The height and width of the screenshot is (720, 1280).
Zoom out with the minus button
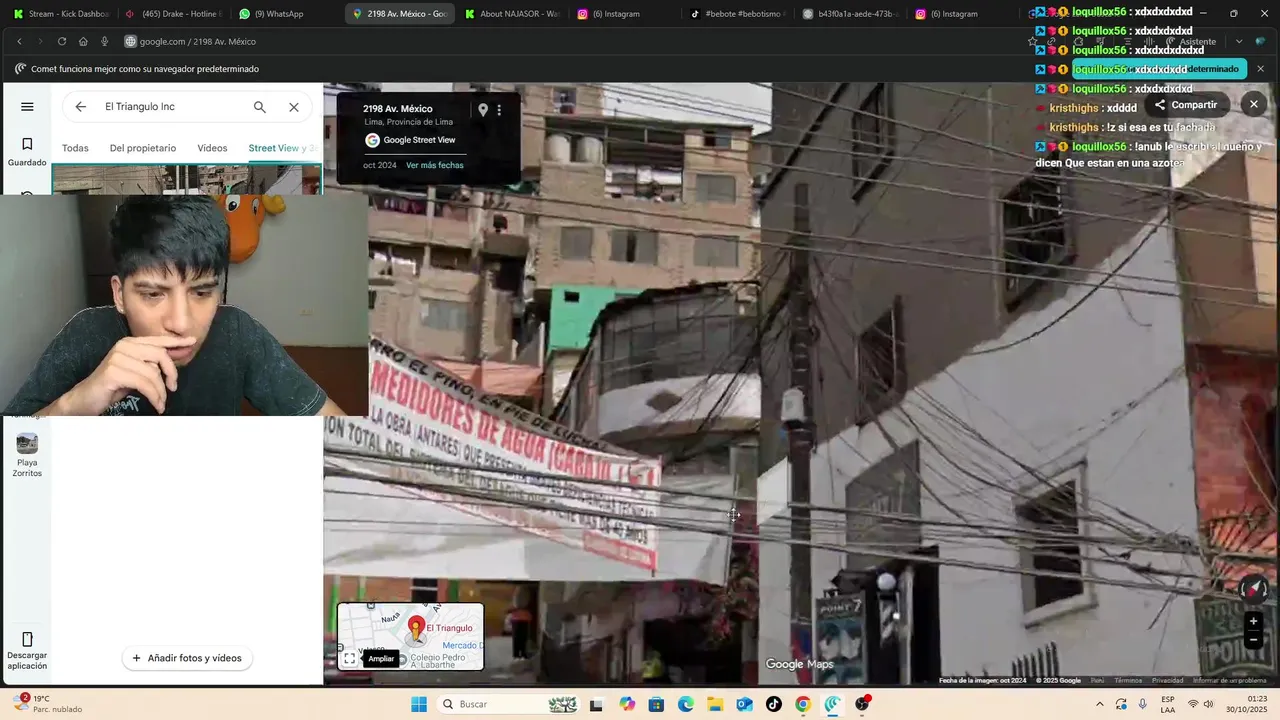[x=1253, y=640]
